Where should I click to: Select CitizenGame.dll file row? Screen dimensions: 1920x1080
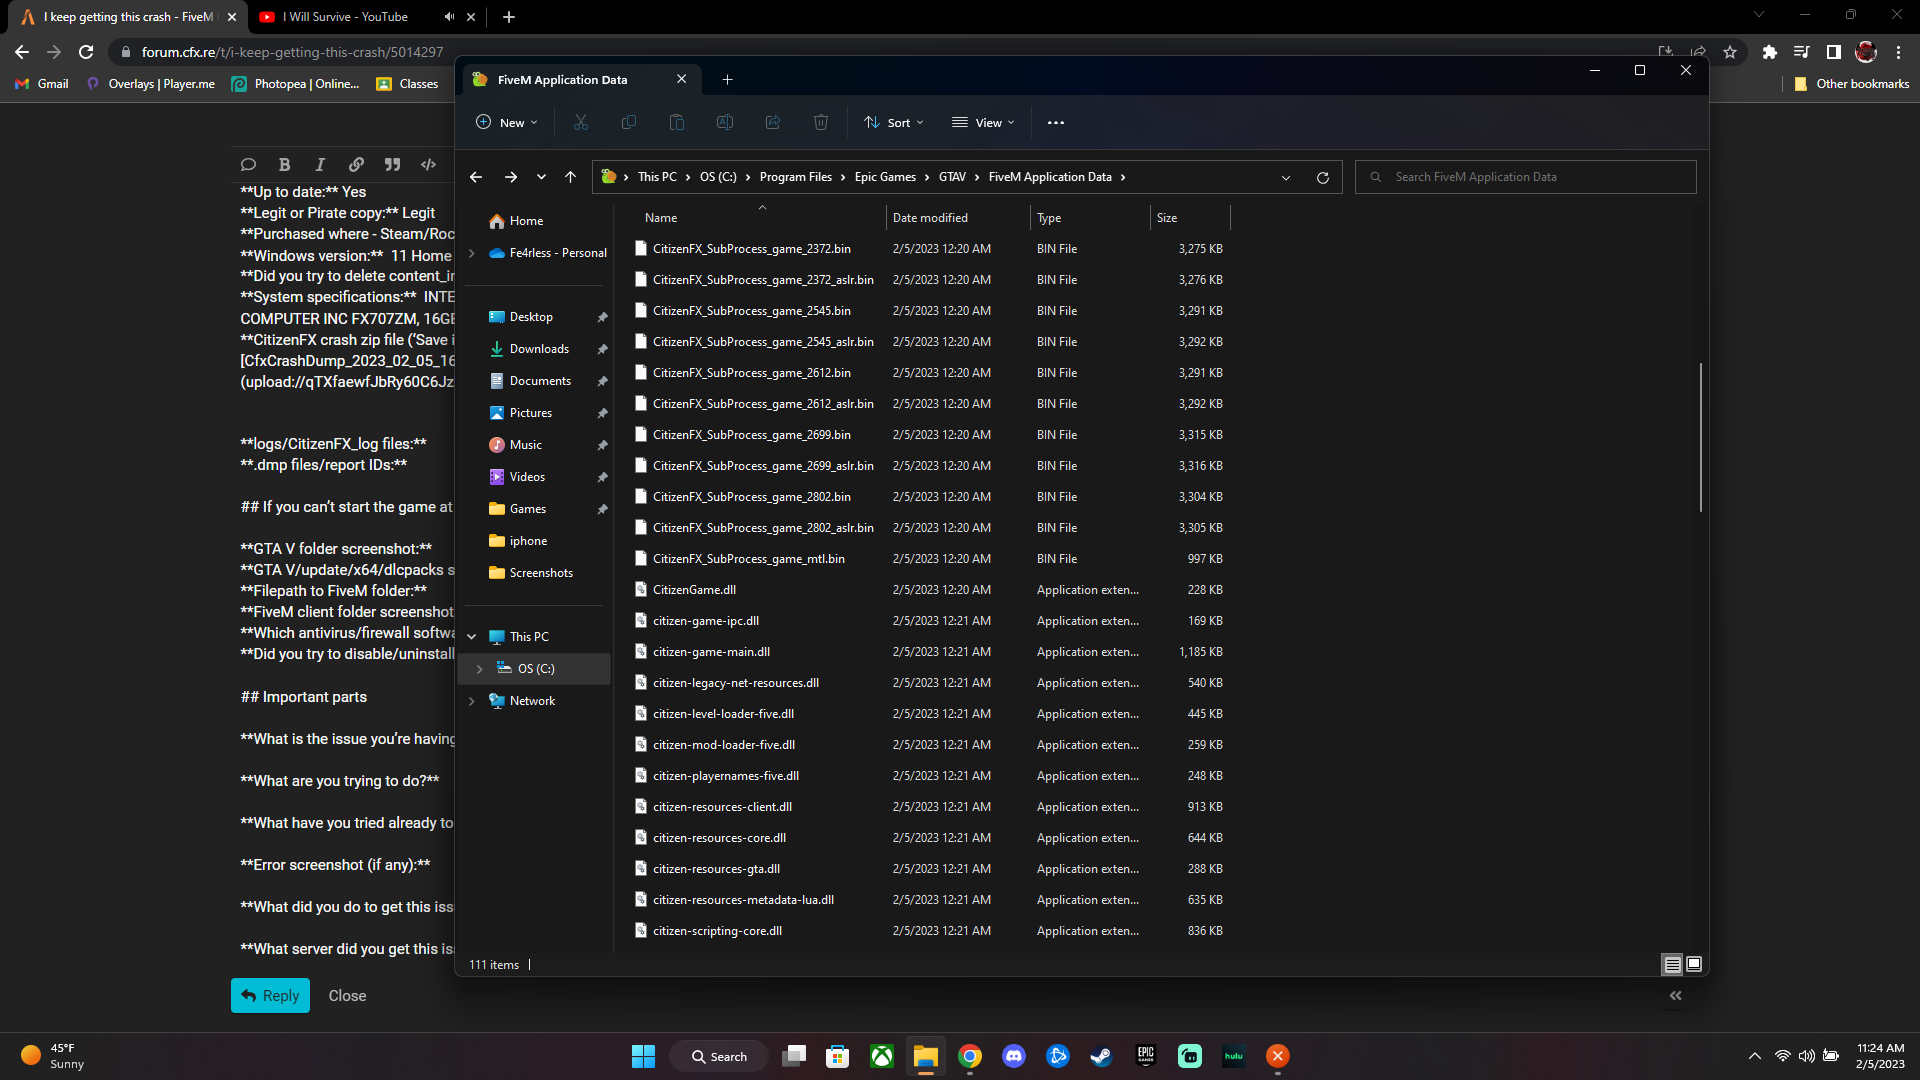click(930, 590)
